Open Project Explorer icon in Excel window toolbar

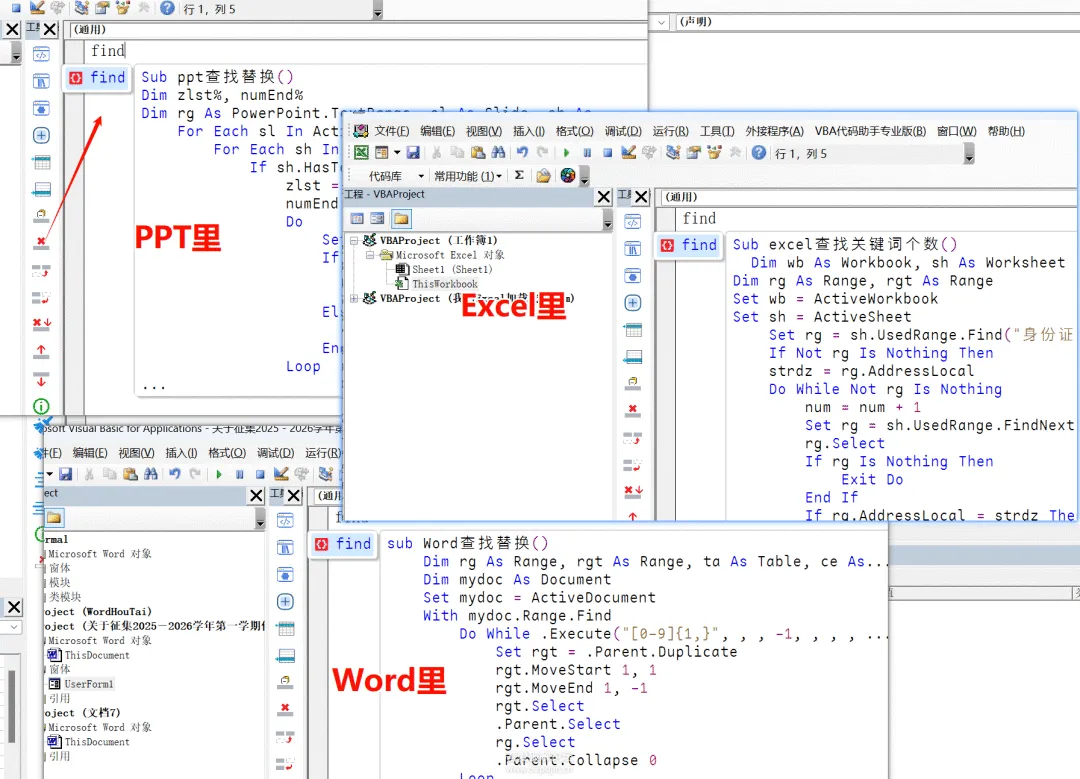pos(673,153)
